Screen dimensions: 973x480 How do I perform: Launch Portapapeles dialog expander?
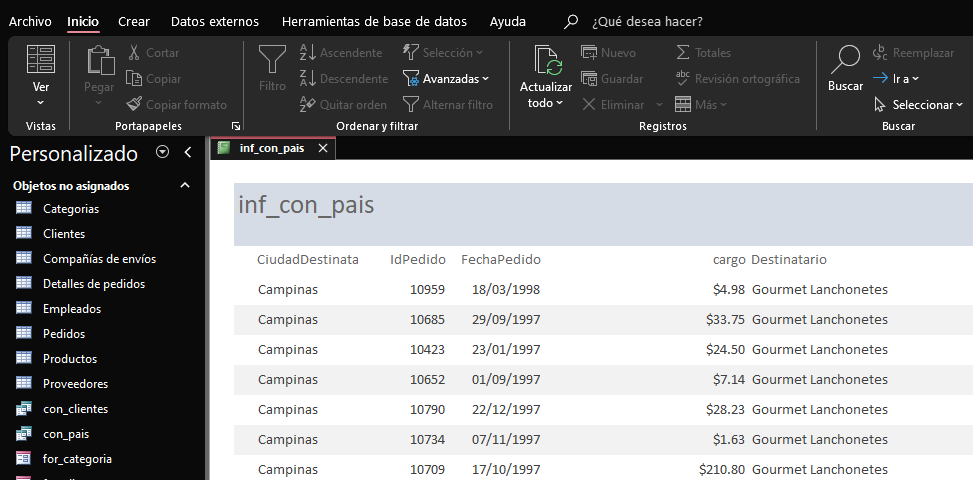[236, 126]
